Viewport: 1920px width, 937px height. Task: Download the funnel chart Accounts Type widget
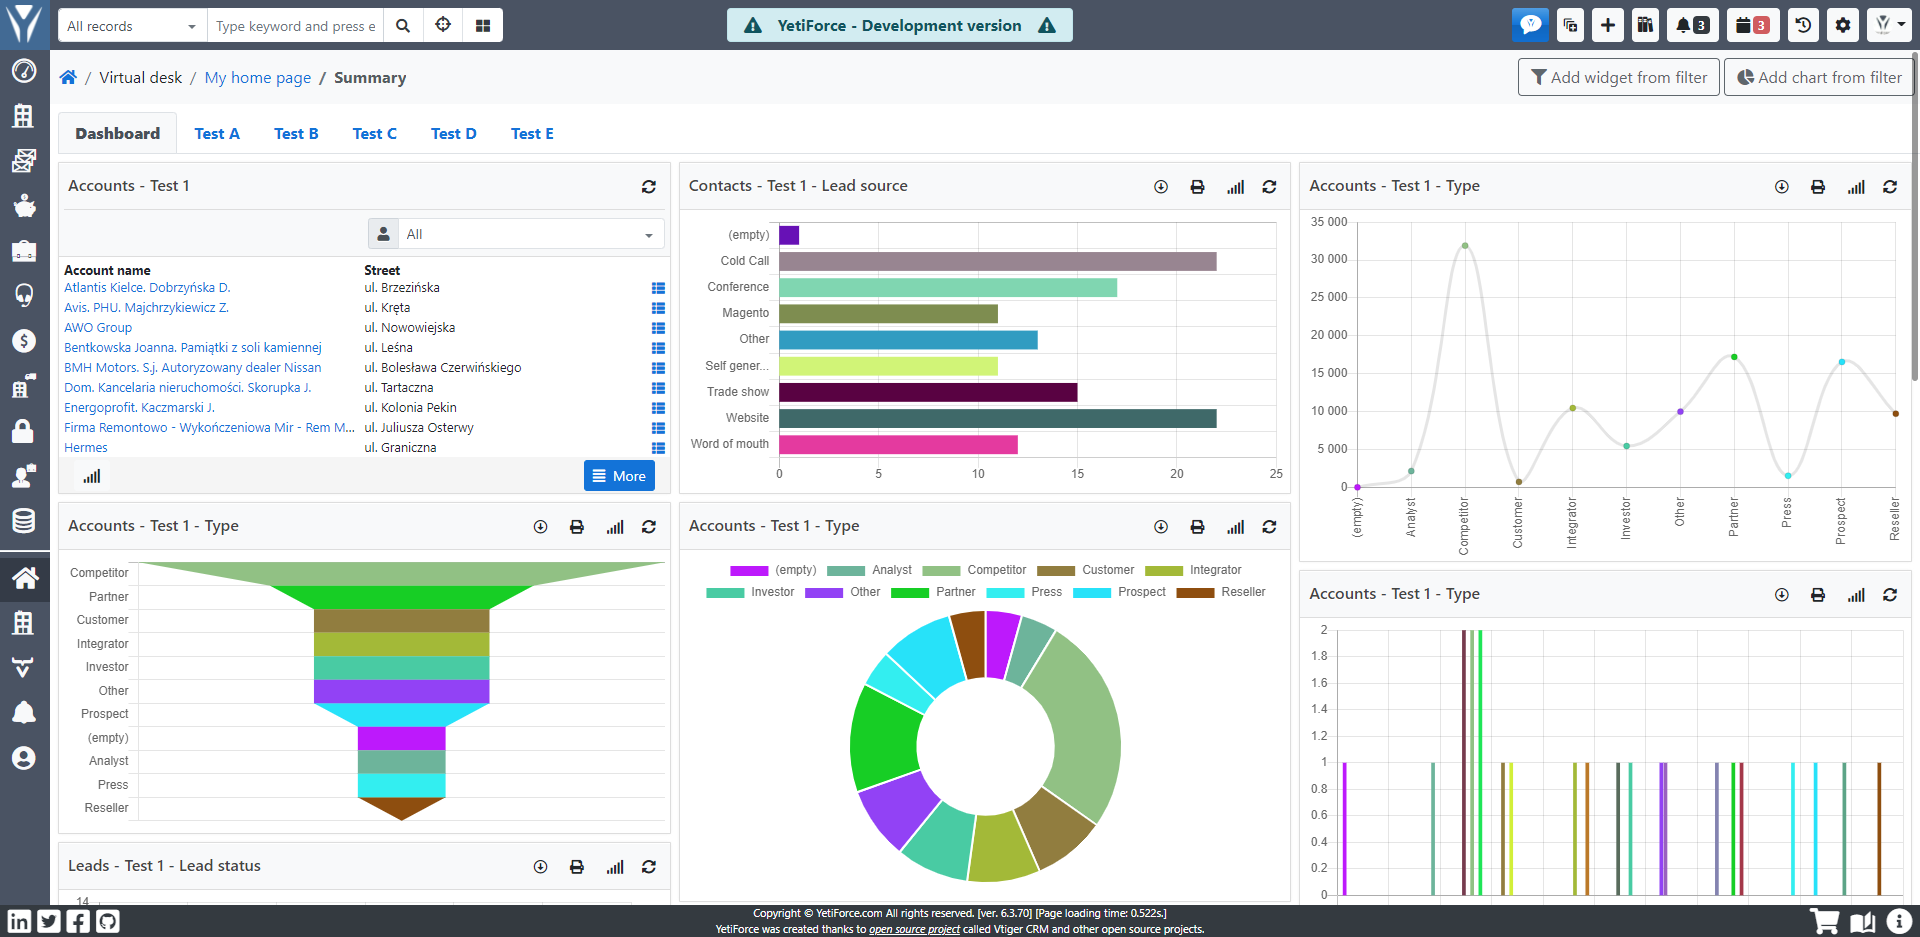(540, 527)
